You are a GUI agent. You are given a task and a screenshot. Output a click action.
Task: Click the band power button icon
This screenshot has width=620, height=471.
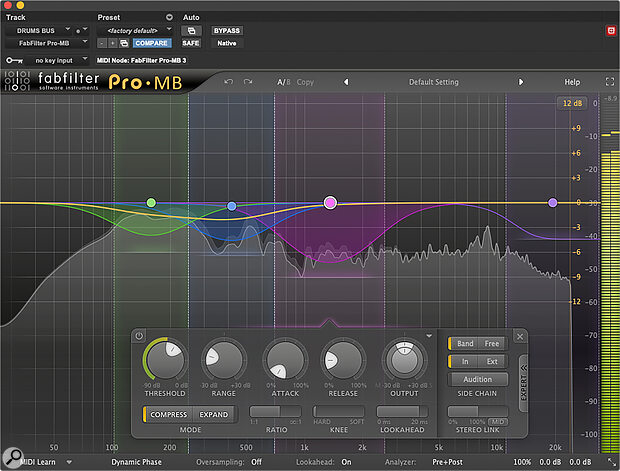tap(139, 336)
